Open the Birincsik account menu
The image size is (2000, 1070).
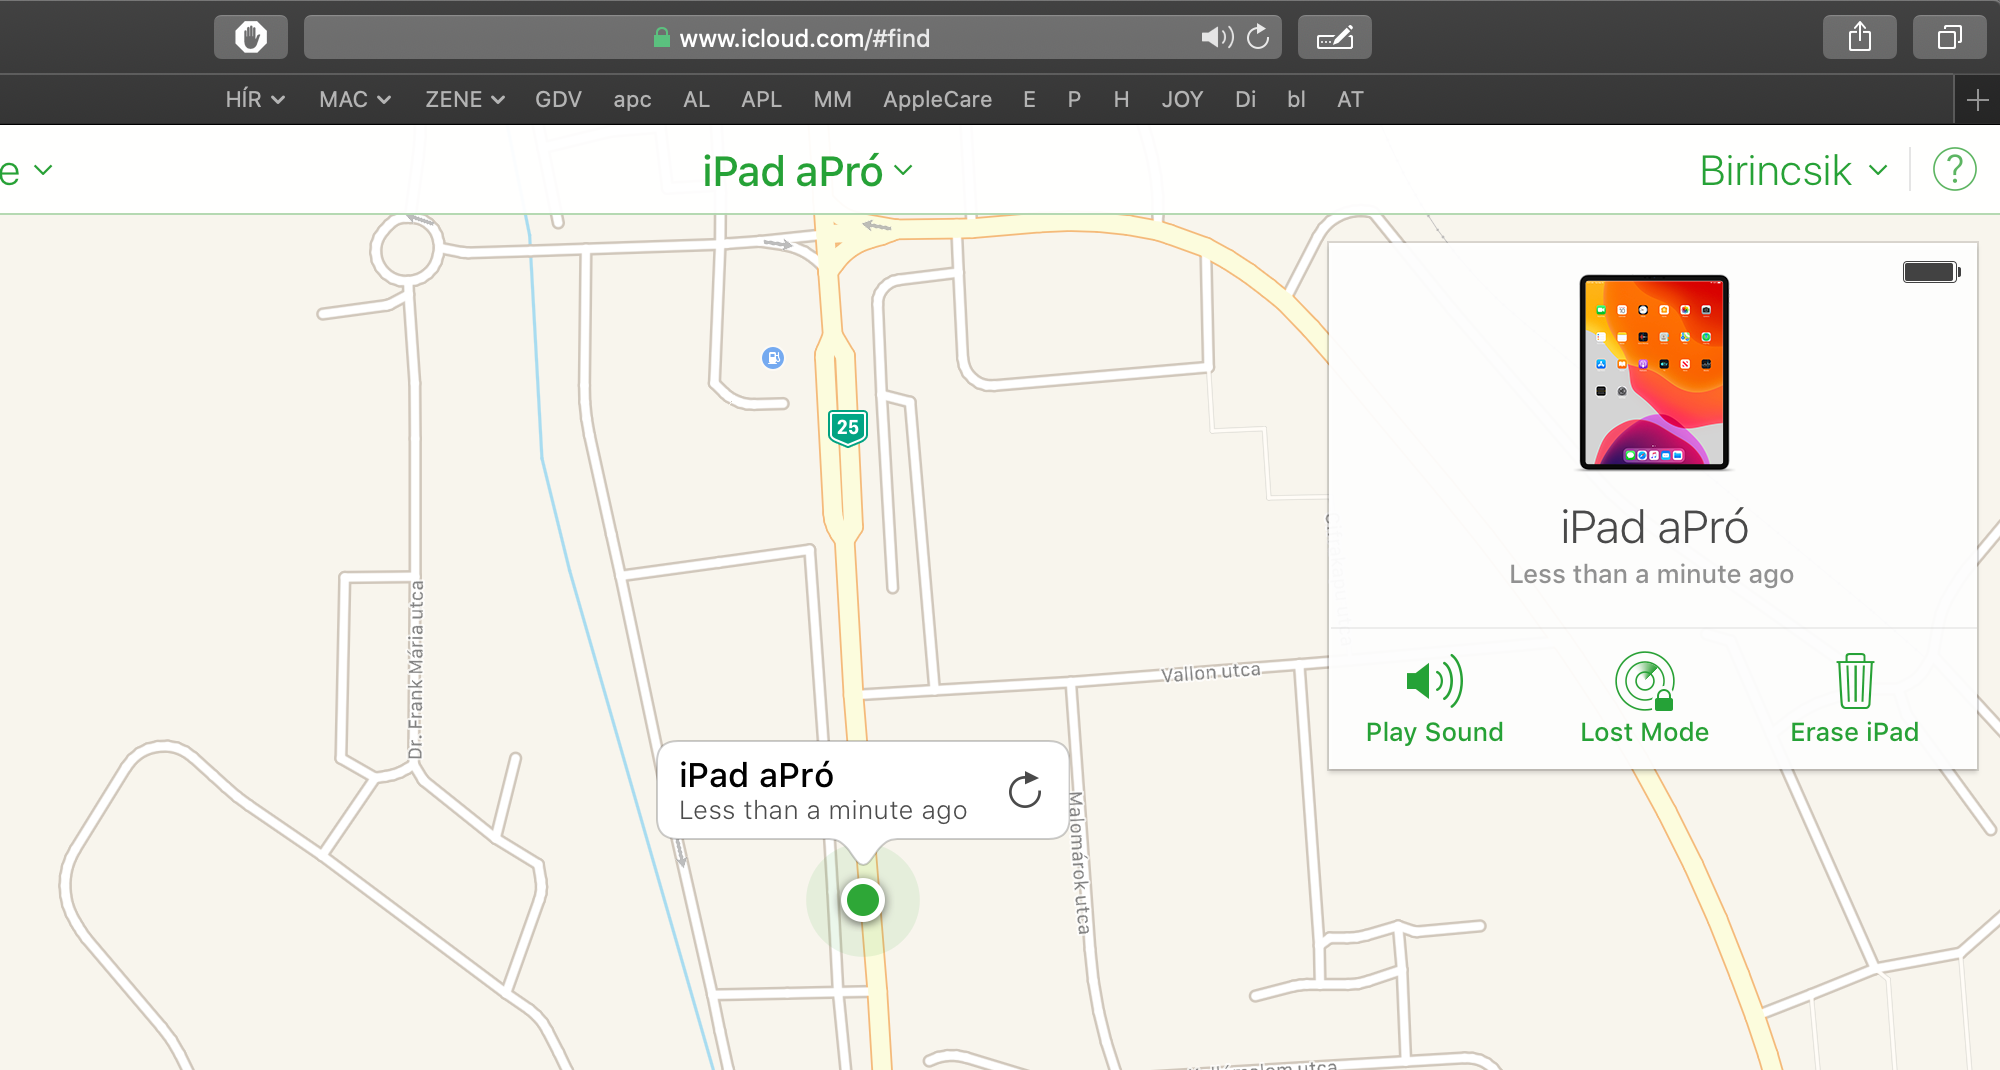point(1793,171)
